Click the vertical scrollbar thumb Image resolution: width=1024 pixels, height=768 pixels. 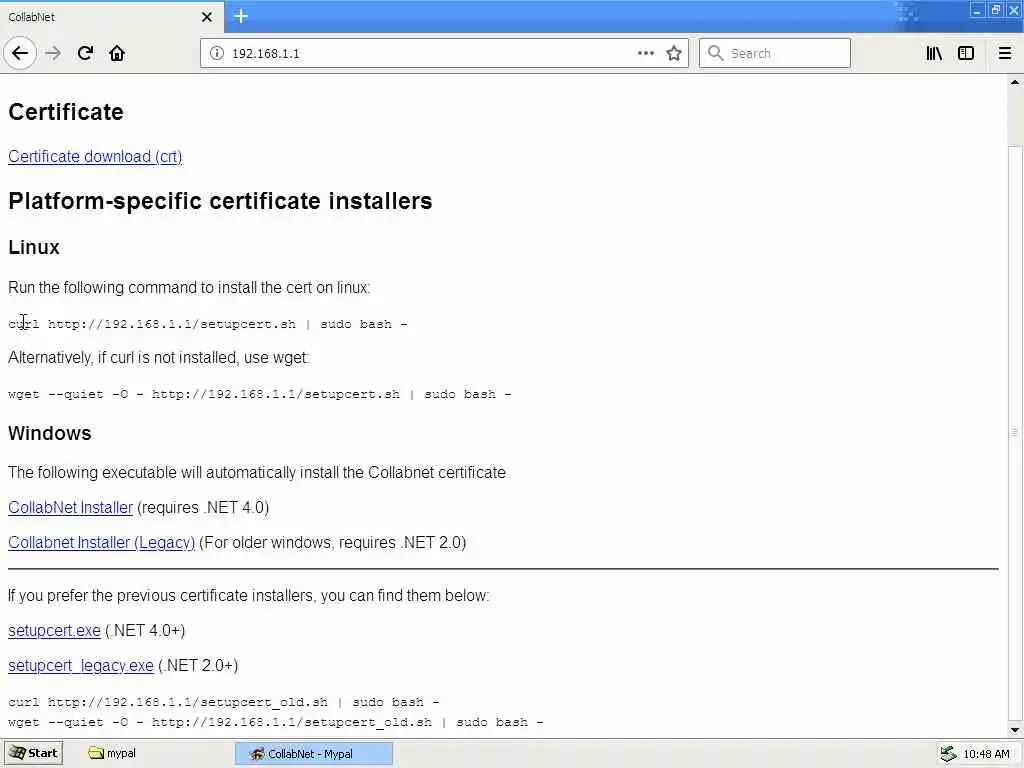pos(1015,432)
